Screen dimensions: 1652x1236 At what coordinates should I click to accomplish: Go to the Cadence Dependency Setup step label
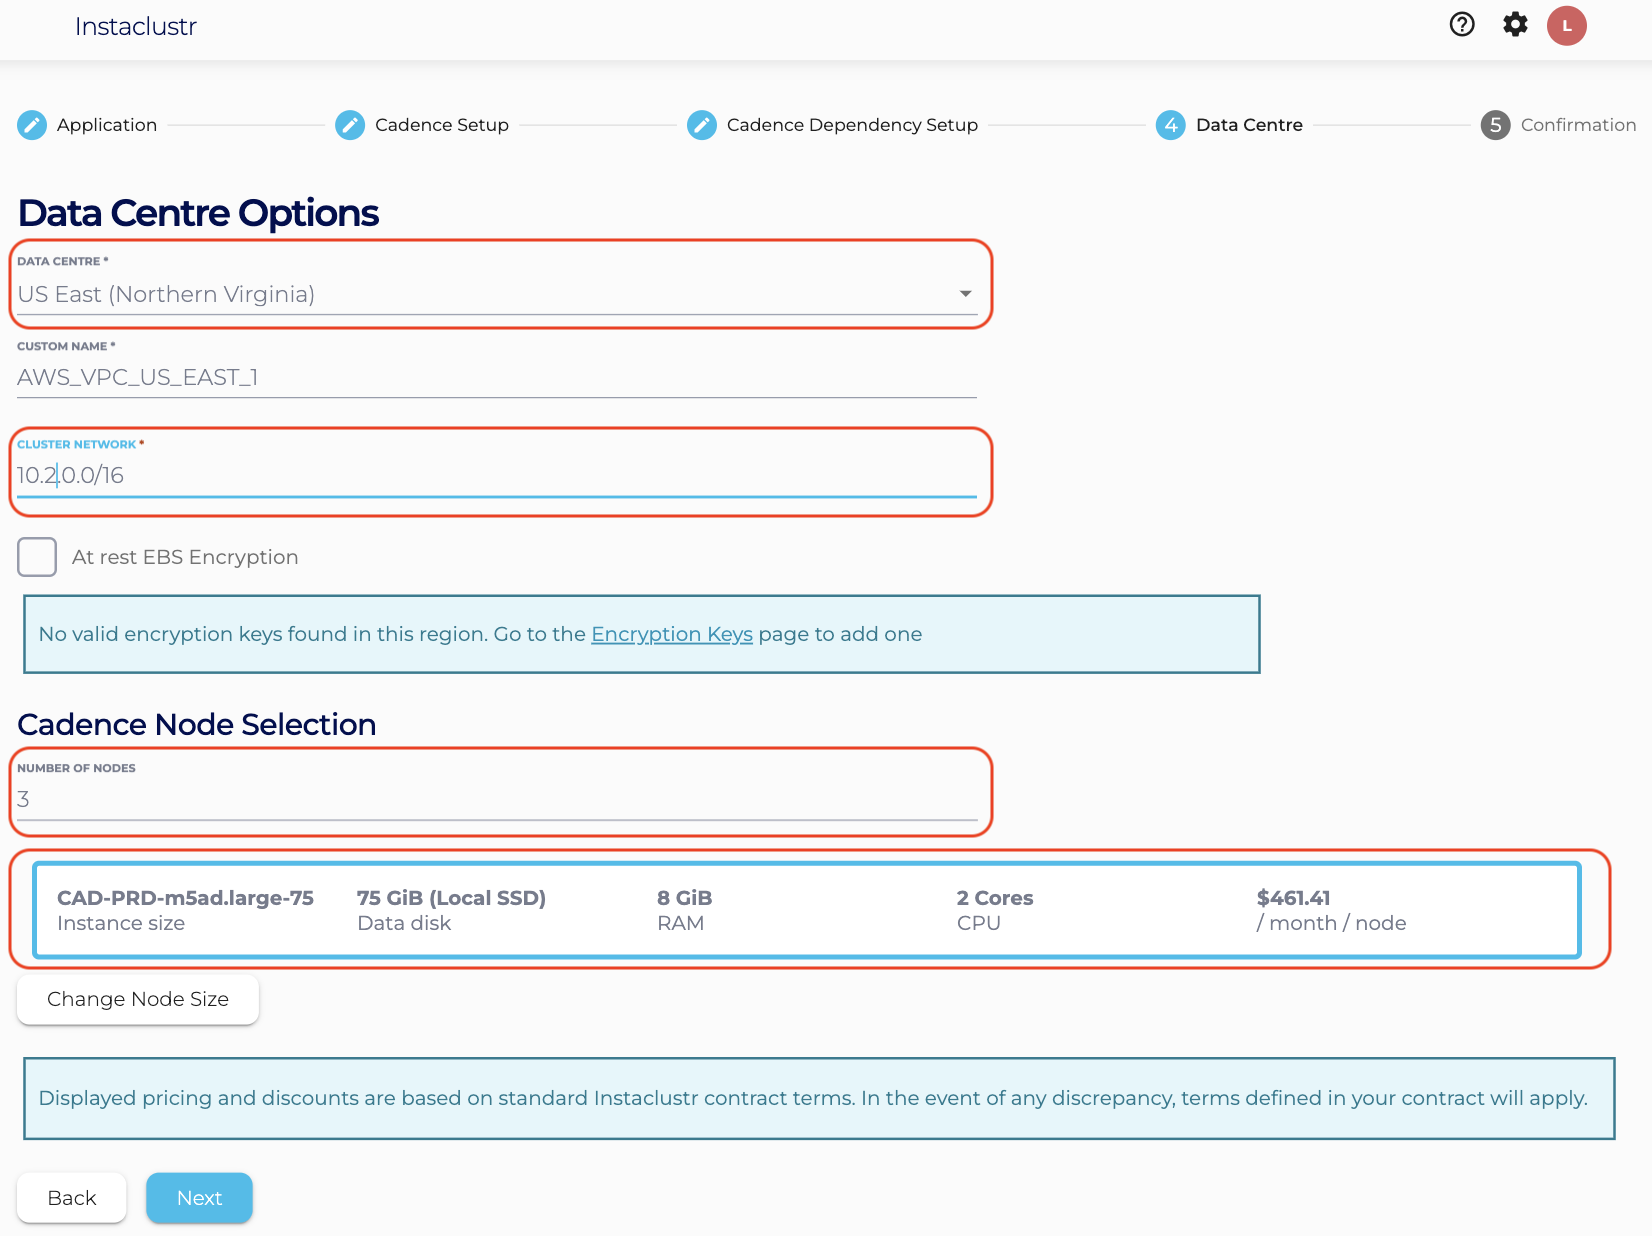(x=852, y=125)
